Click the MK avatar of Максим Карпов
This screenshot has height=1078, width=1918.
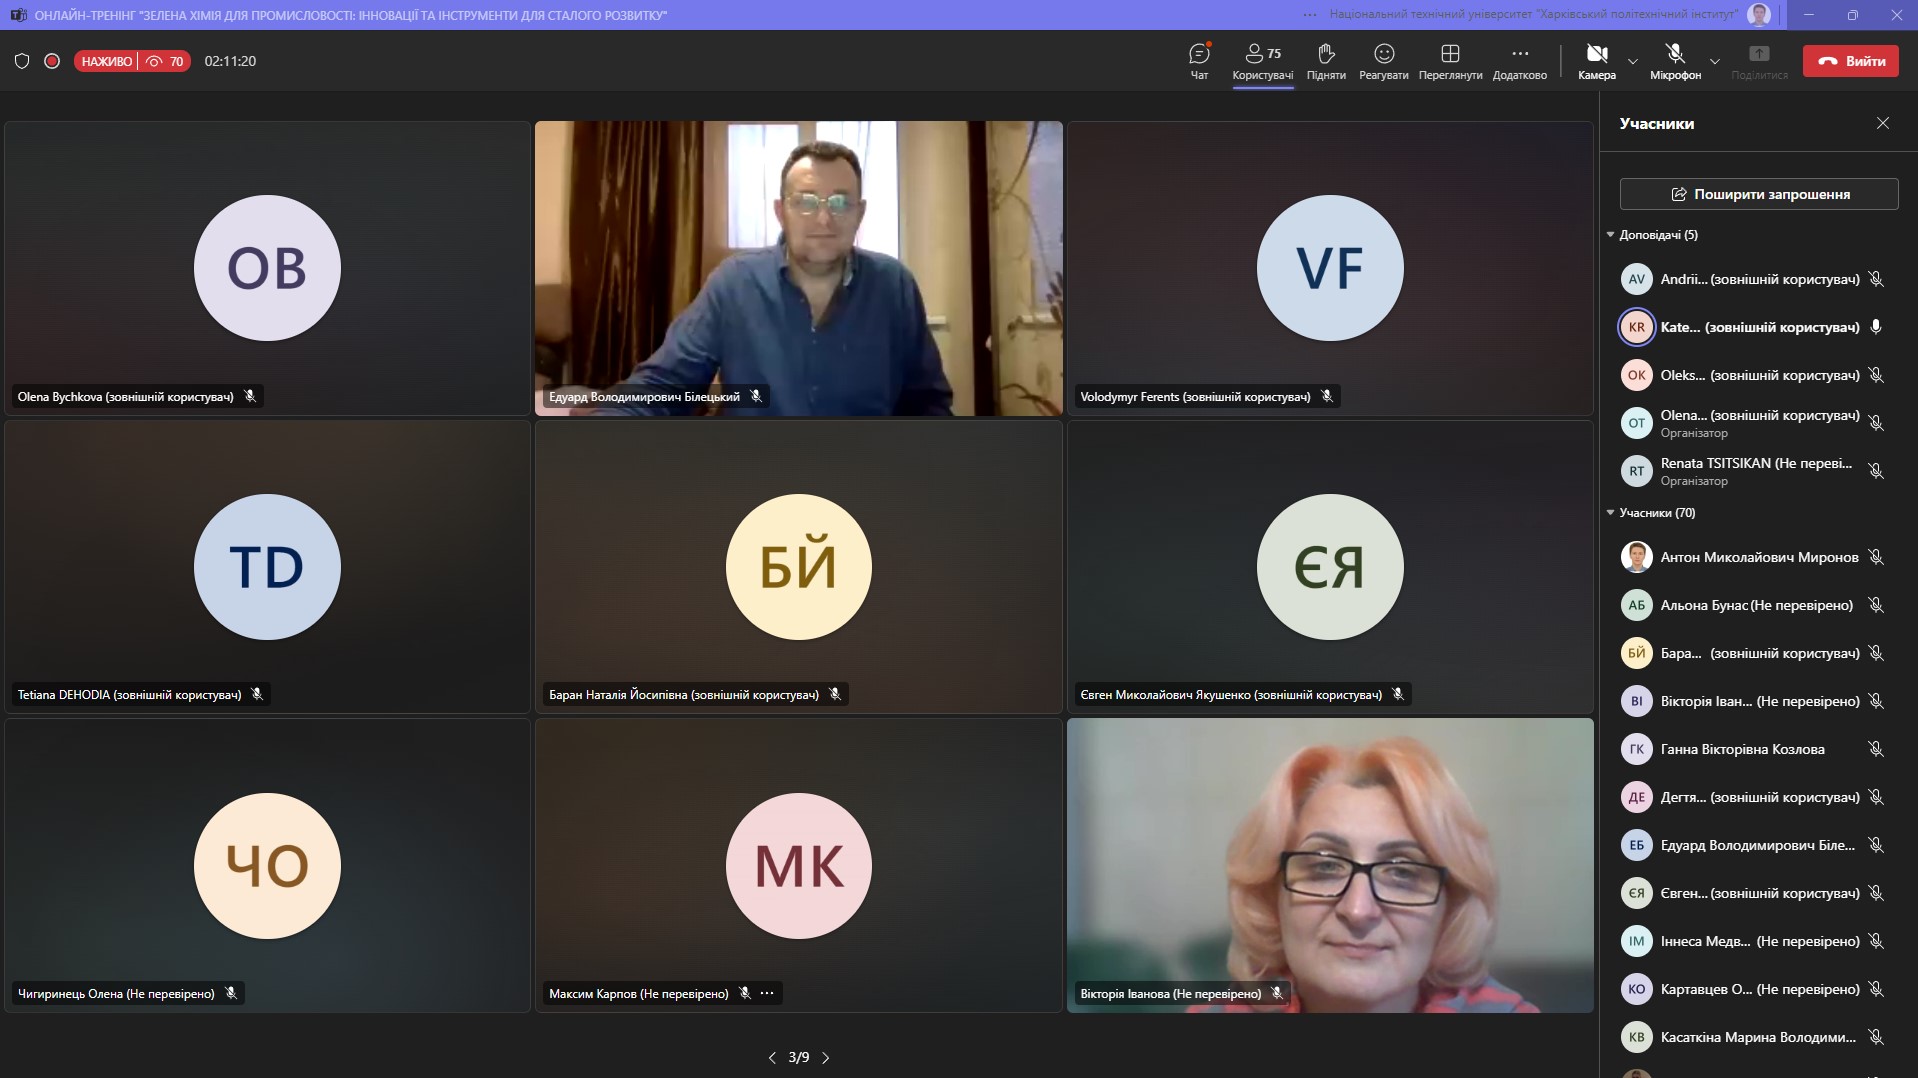[799, 866]
